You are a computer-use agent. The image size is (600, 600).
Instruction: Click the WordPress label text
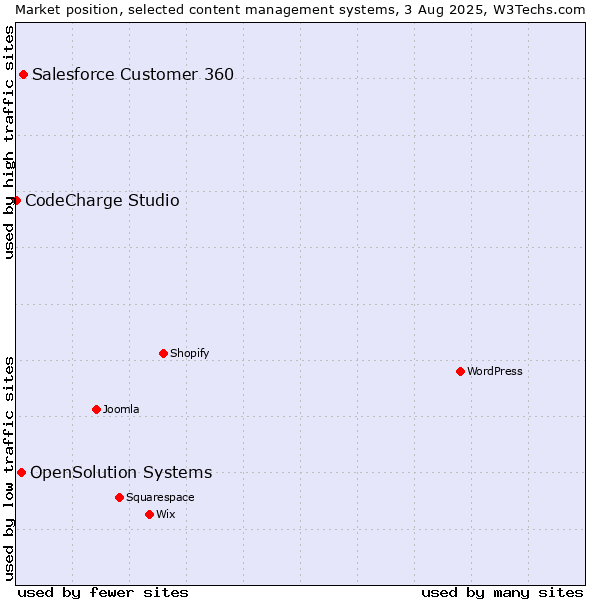495,371
